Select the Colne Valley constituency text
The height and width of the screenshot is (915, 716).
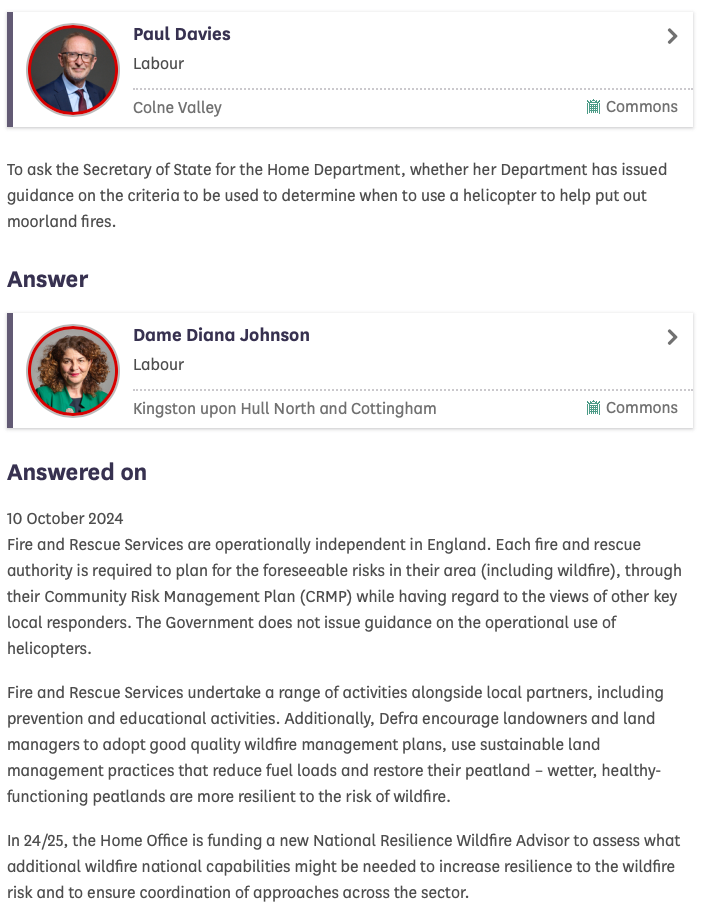pos(177,108)
